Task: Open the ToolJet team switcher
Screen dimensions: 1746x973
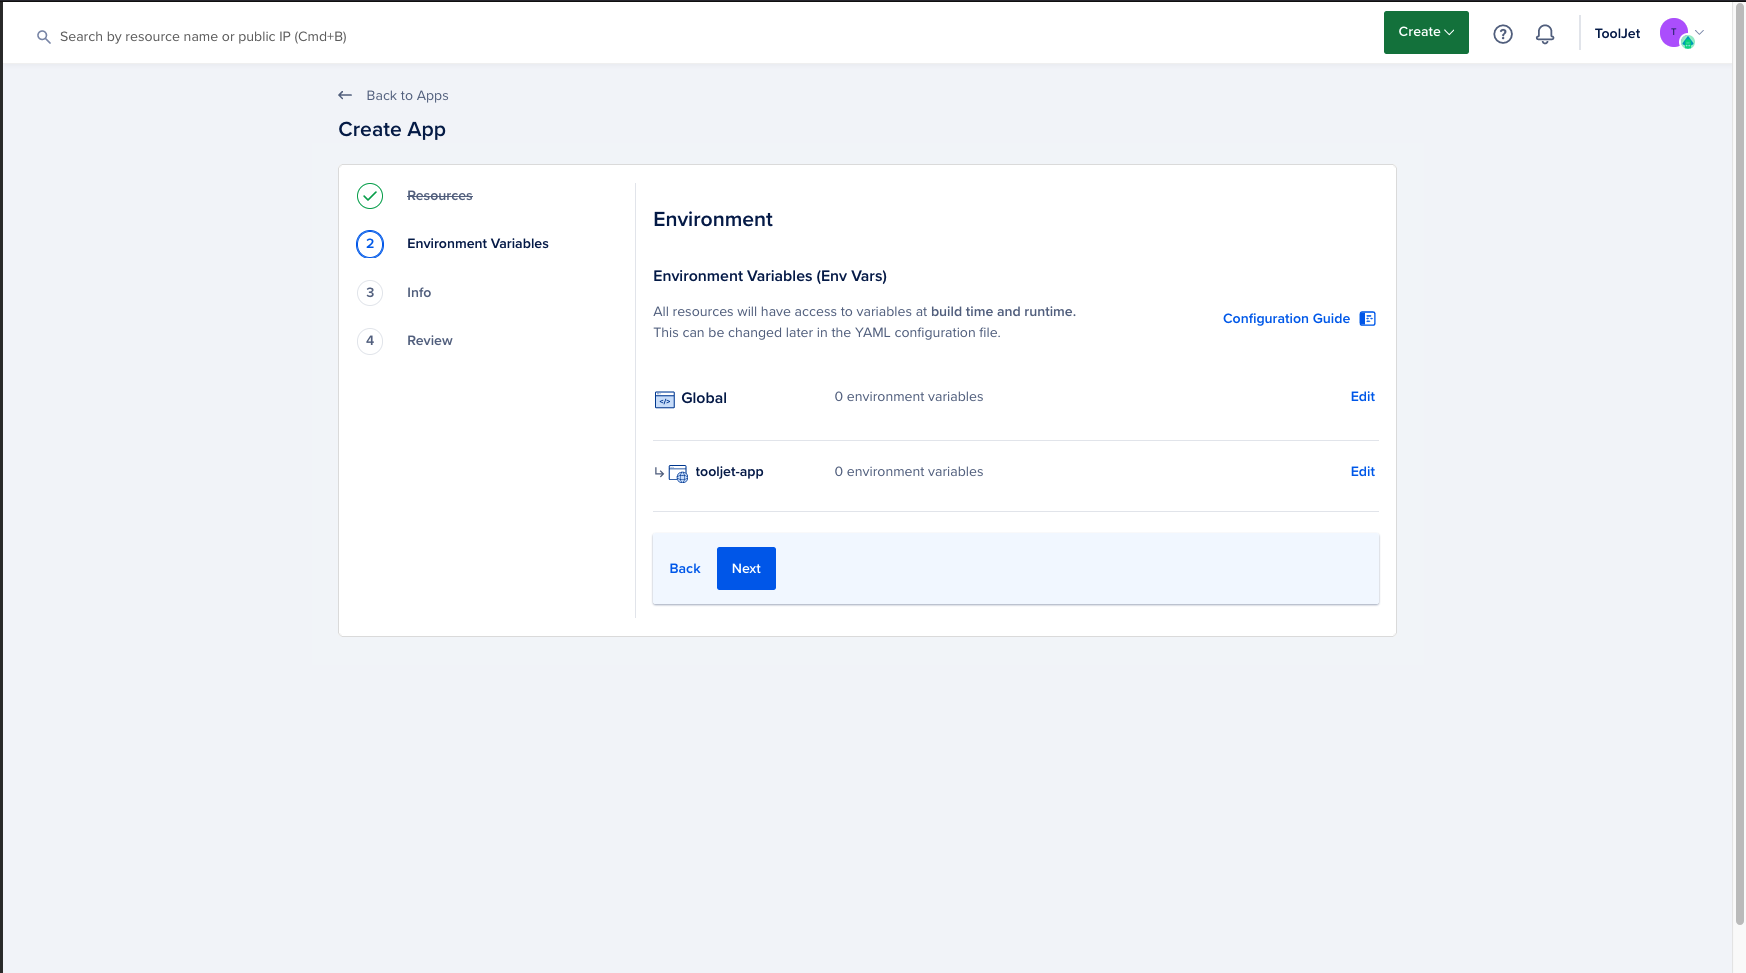Action: pyautogui.click(x=1617, y=34)
